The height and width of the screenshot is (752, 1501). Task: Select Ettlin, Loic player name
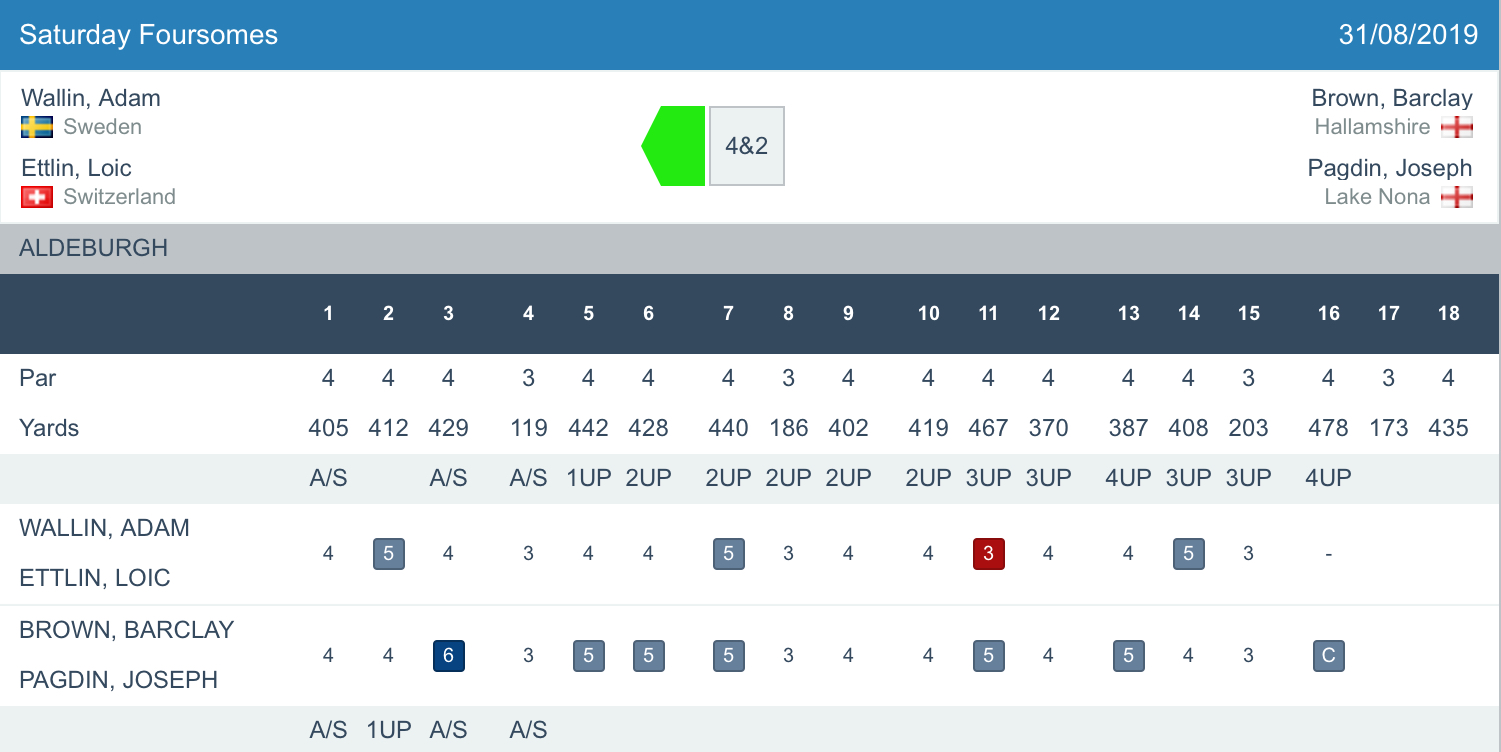[77, 168]
